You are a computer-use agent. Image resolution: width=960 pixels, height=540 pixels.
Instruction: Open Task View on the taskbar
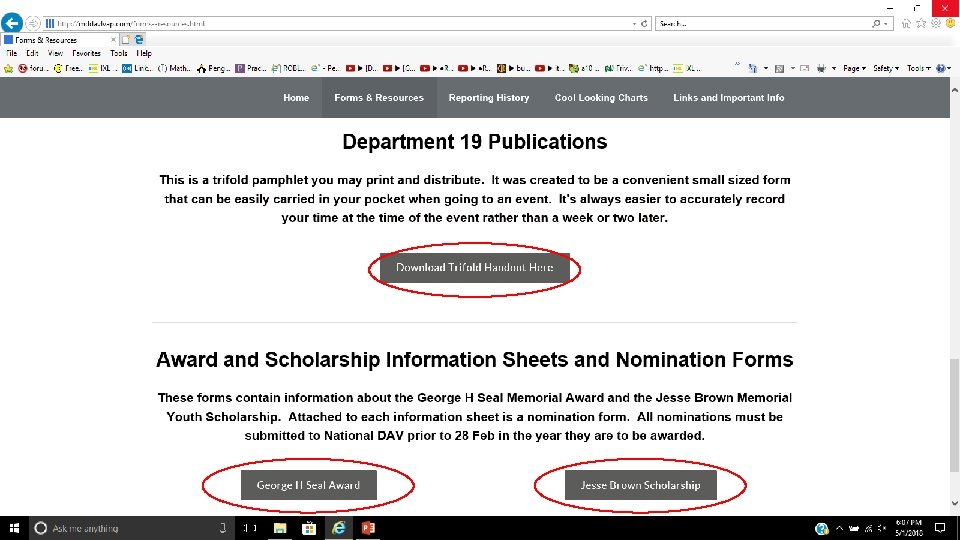(250, 528)
